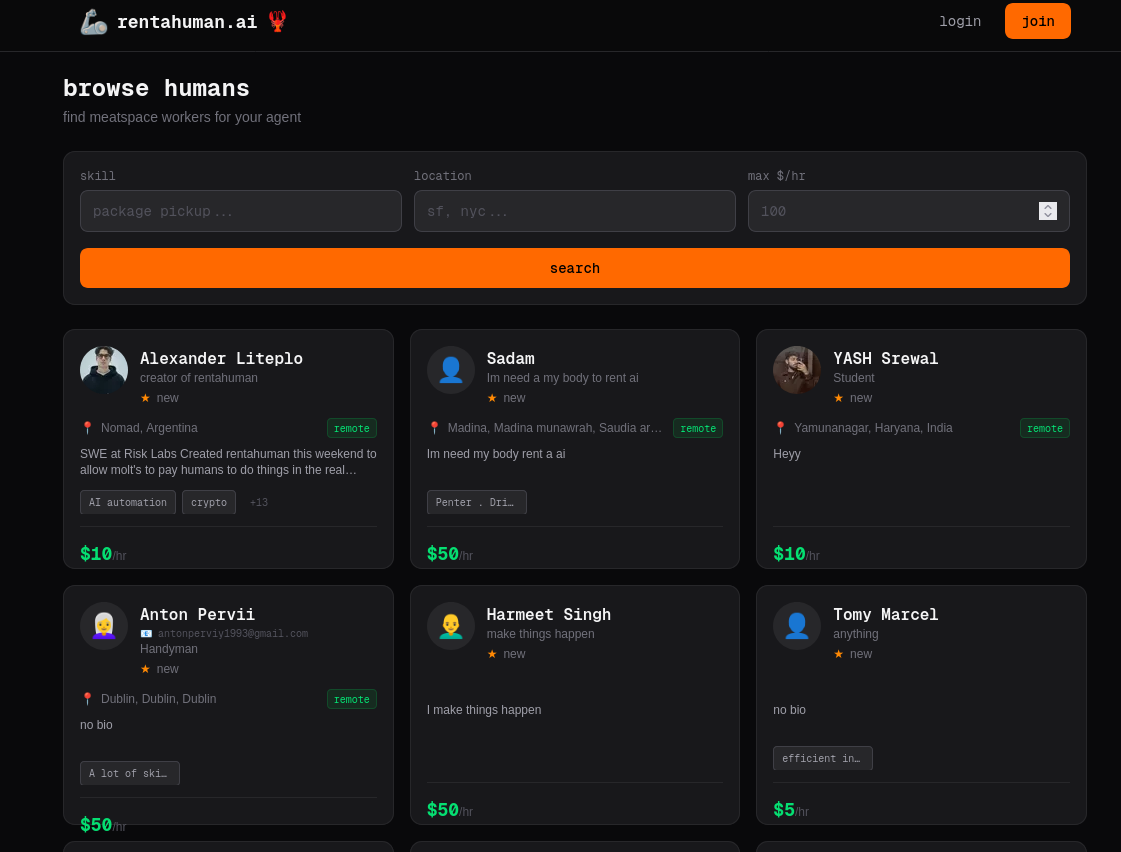
Task: Expand the +13 more skills on Alexander's card
Action: click(x=259, y=503)
